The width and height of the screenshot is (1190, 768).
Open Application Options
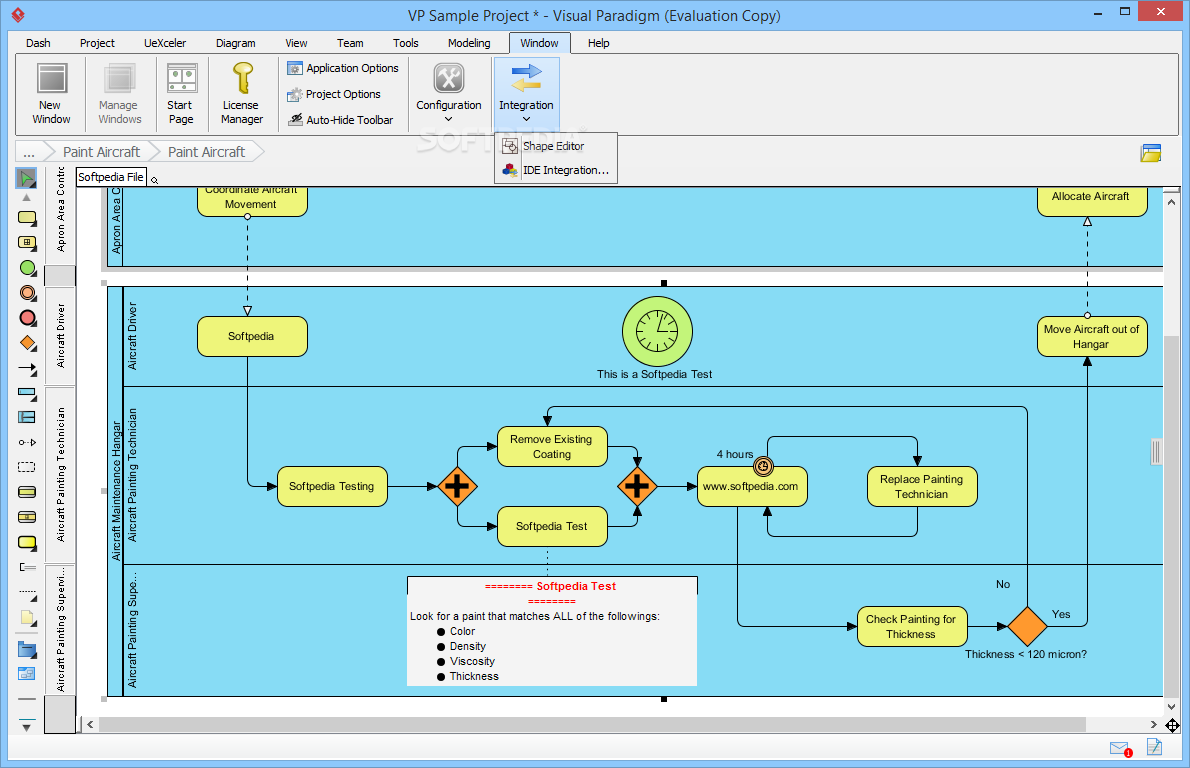click(x=343, y=68)
